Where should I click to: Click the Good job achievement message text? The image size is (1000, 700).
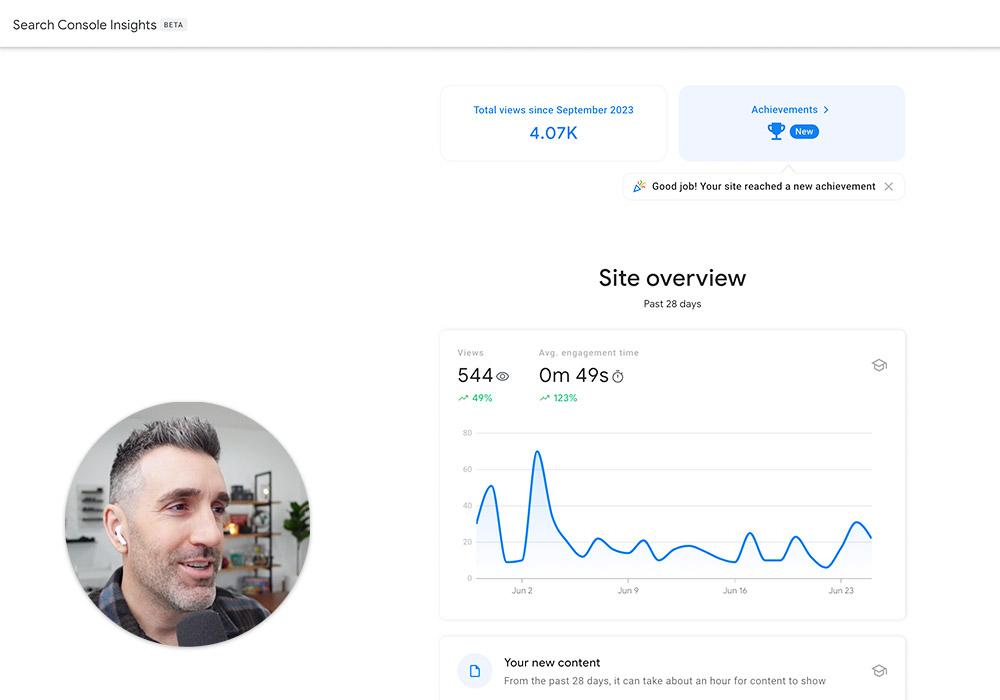pyautogui.click(x=763, y=186)
